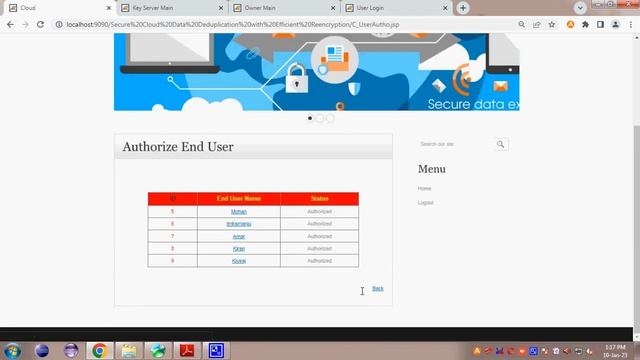This screenshot has width=640, height=360.
Task: Open the file explorer taskbar icon
Action: coord(129,351)
